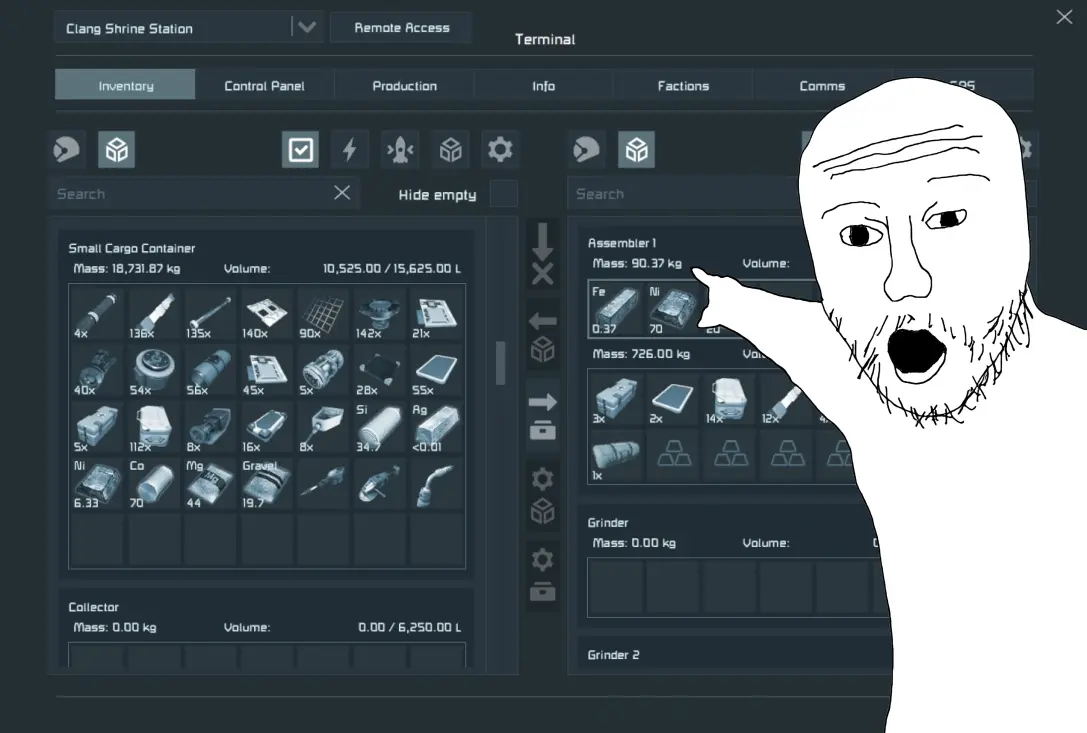Image resolution: width=1087 pixels, height=733 pixels.
Task: Switch to the Info tab
Action: (x=544, y=85)
